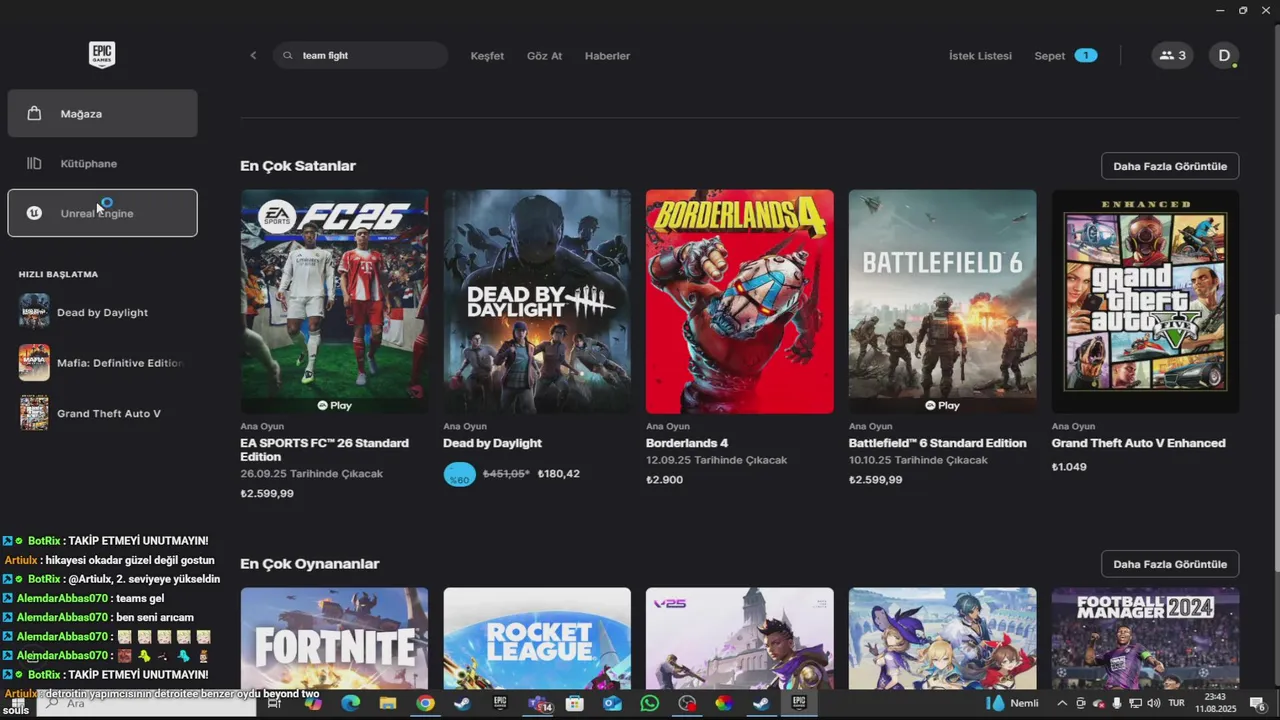Click the volume speaker tray icon

coord(1153,703)
